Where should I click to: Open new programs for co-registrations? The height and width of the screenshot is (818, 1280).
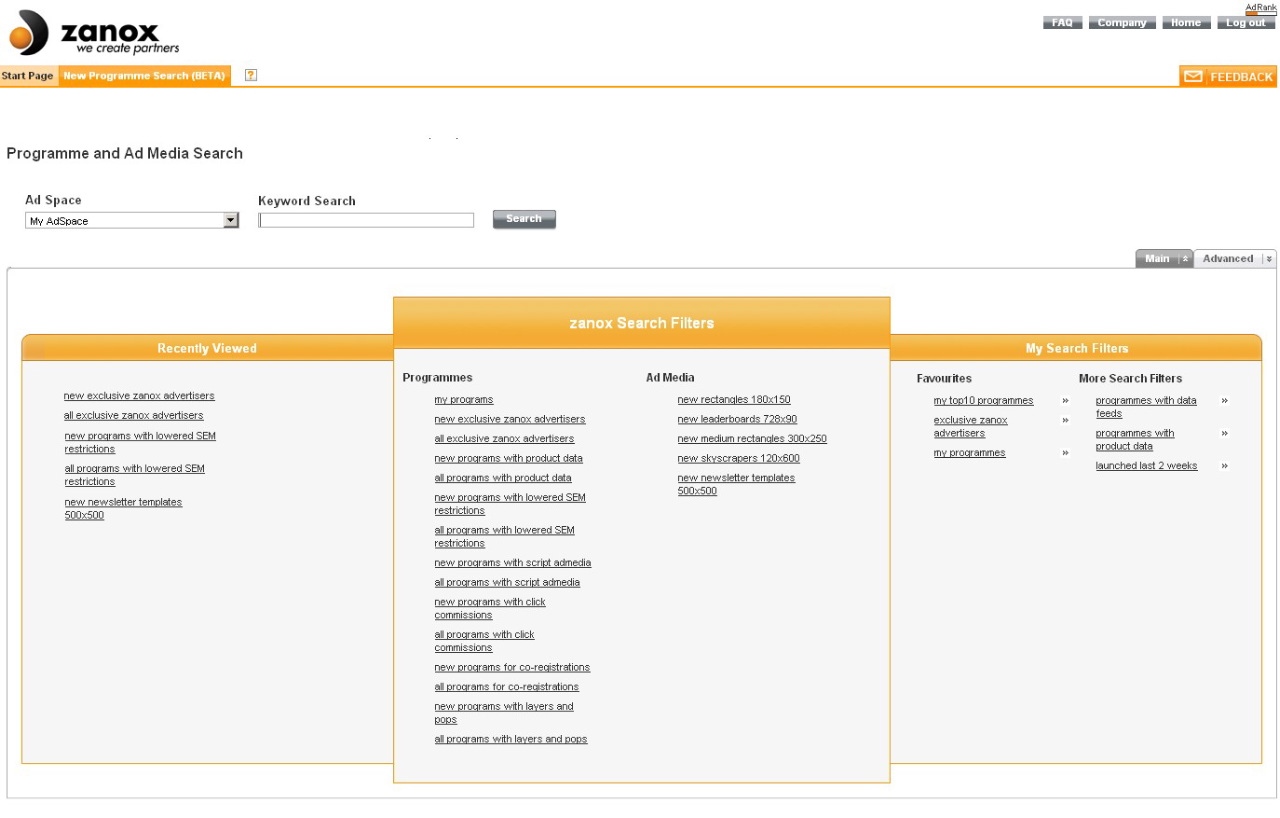coord(512,668)
